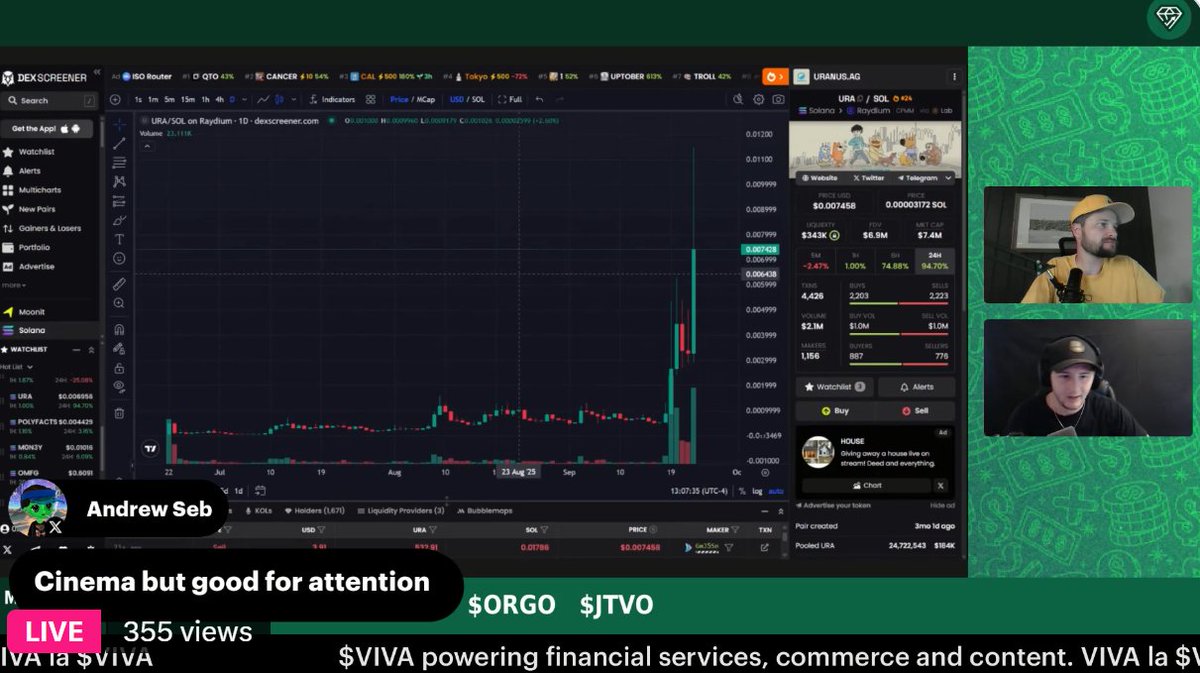Select the crosshair cursor tool
1200x673 pixels.
pyautogui.click(x=119, y=125)
